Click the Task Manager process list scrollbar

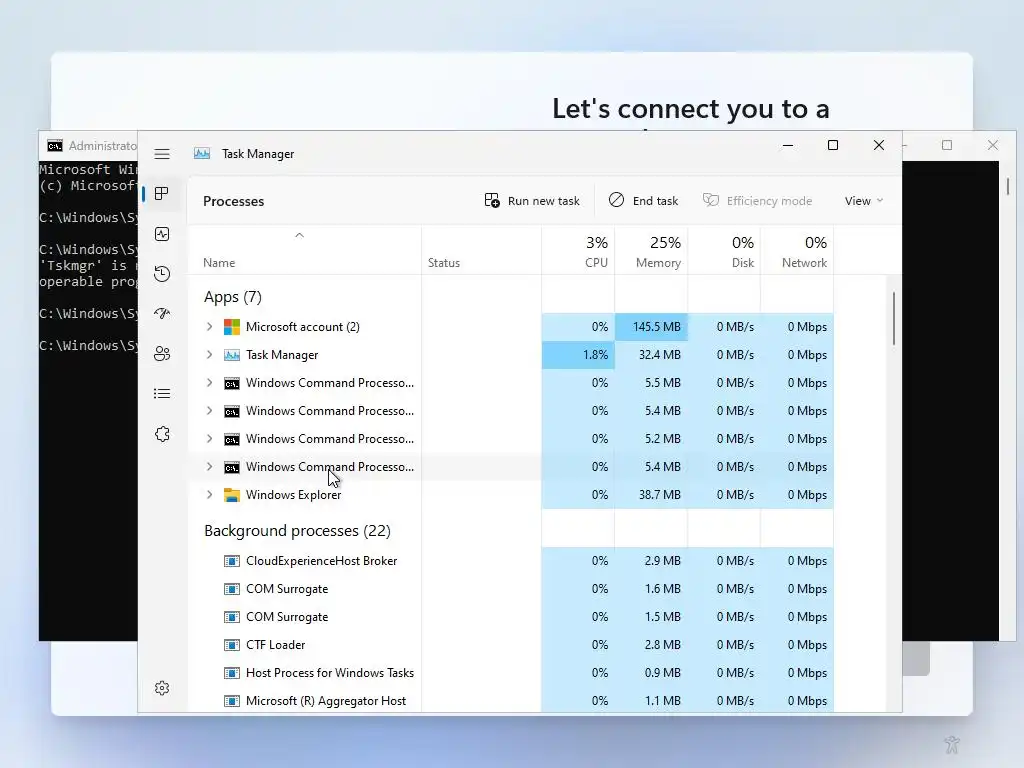tap(893, 319)
